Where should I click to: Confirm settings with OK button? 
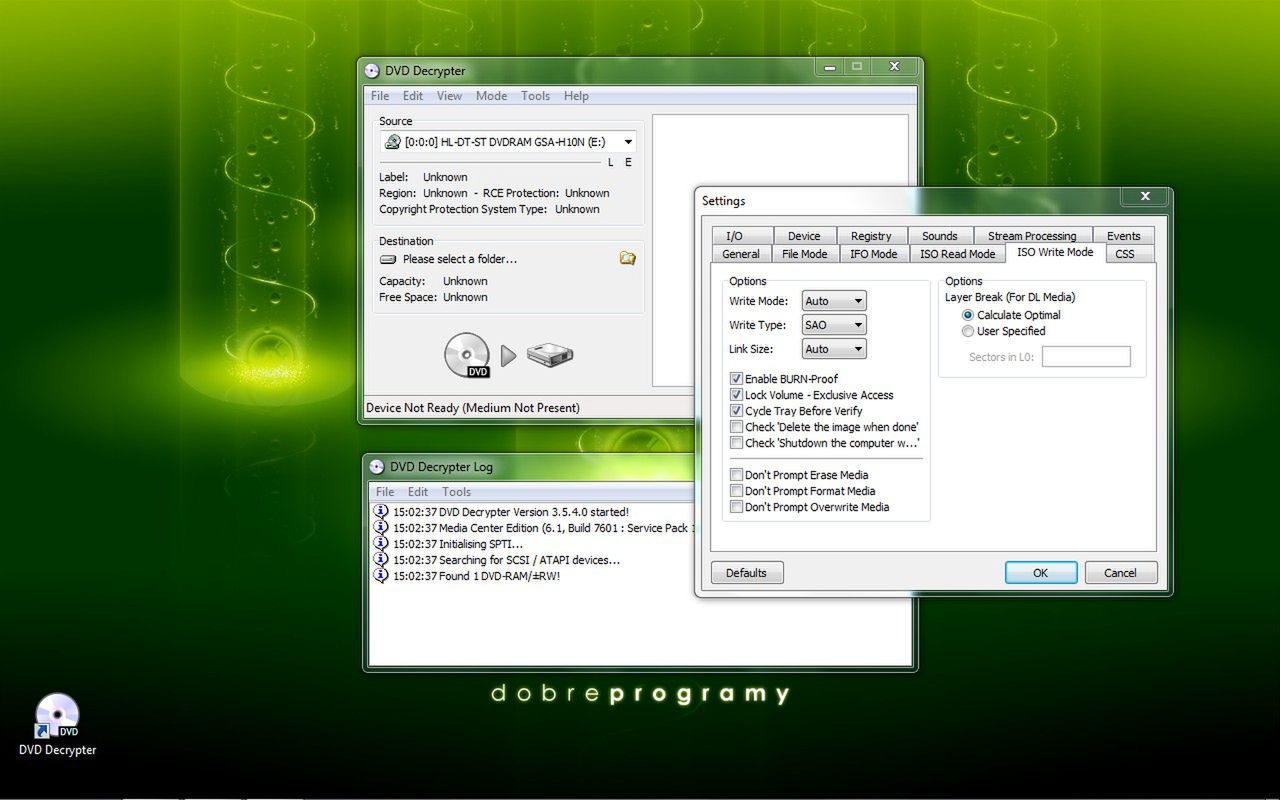point(1041,573)
